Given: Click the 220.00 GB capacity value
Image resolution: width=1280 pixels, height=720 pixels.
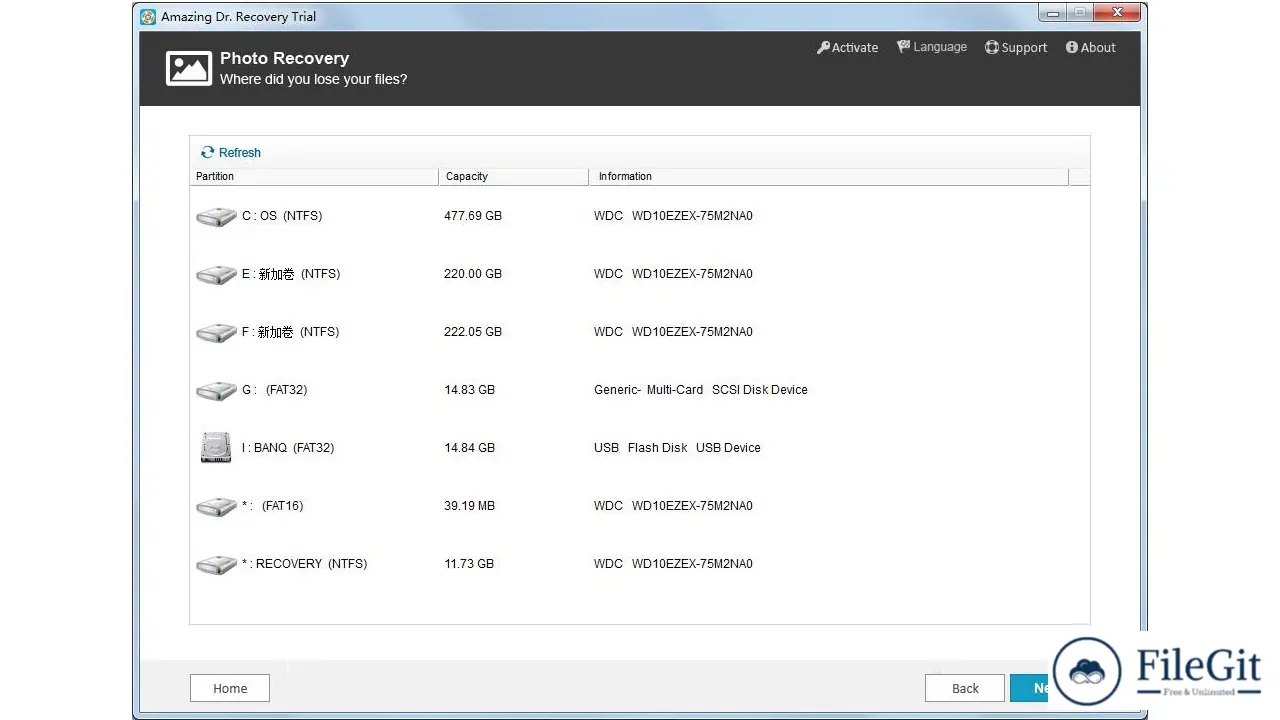Looking at the screenshot, I should (x=473, y=274).
